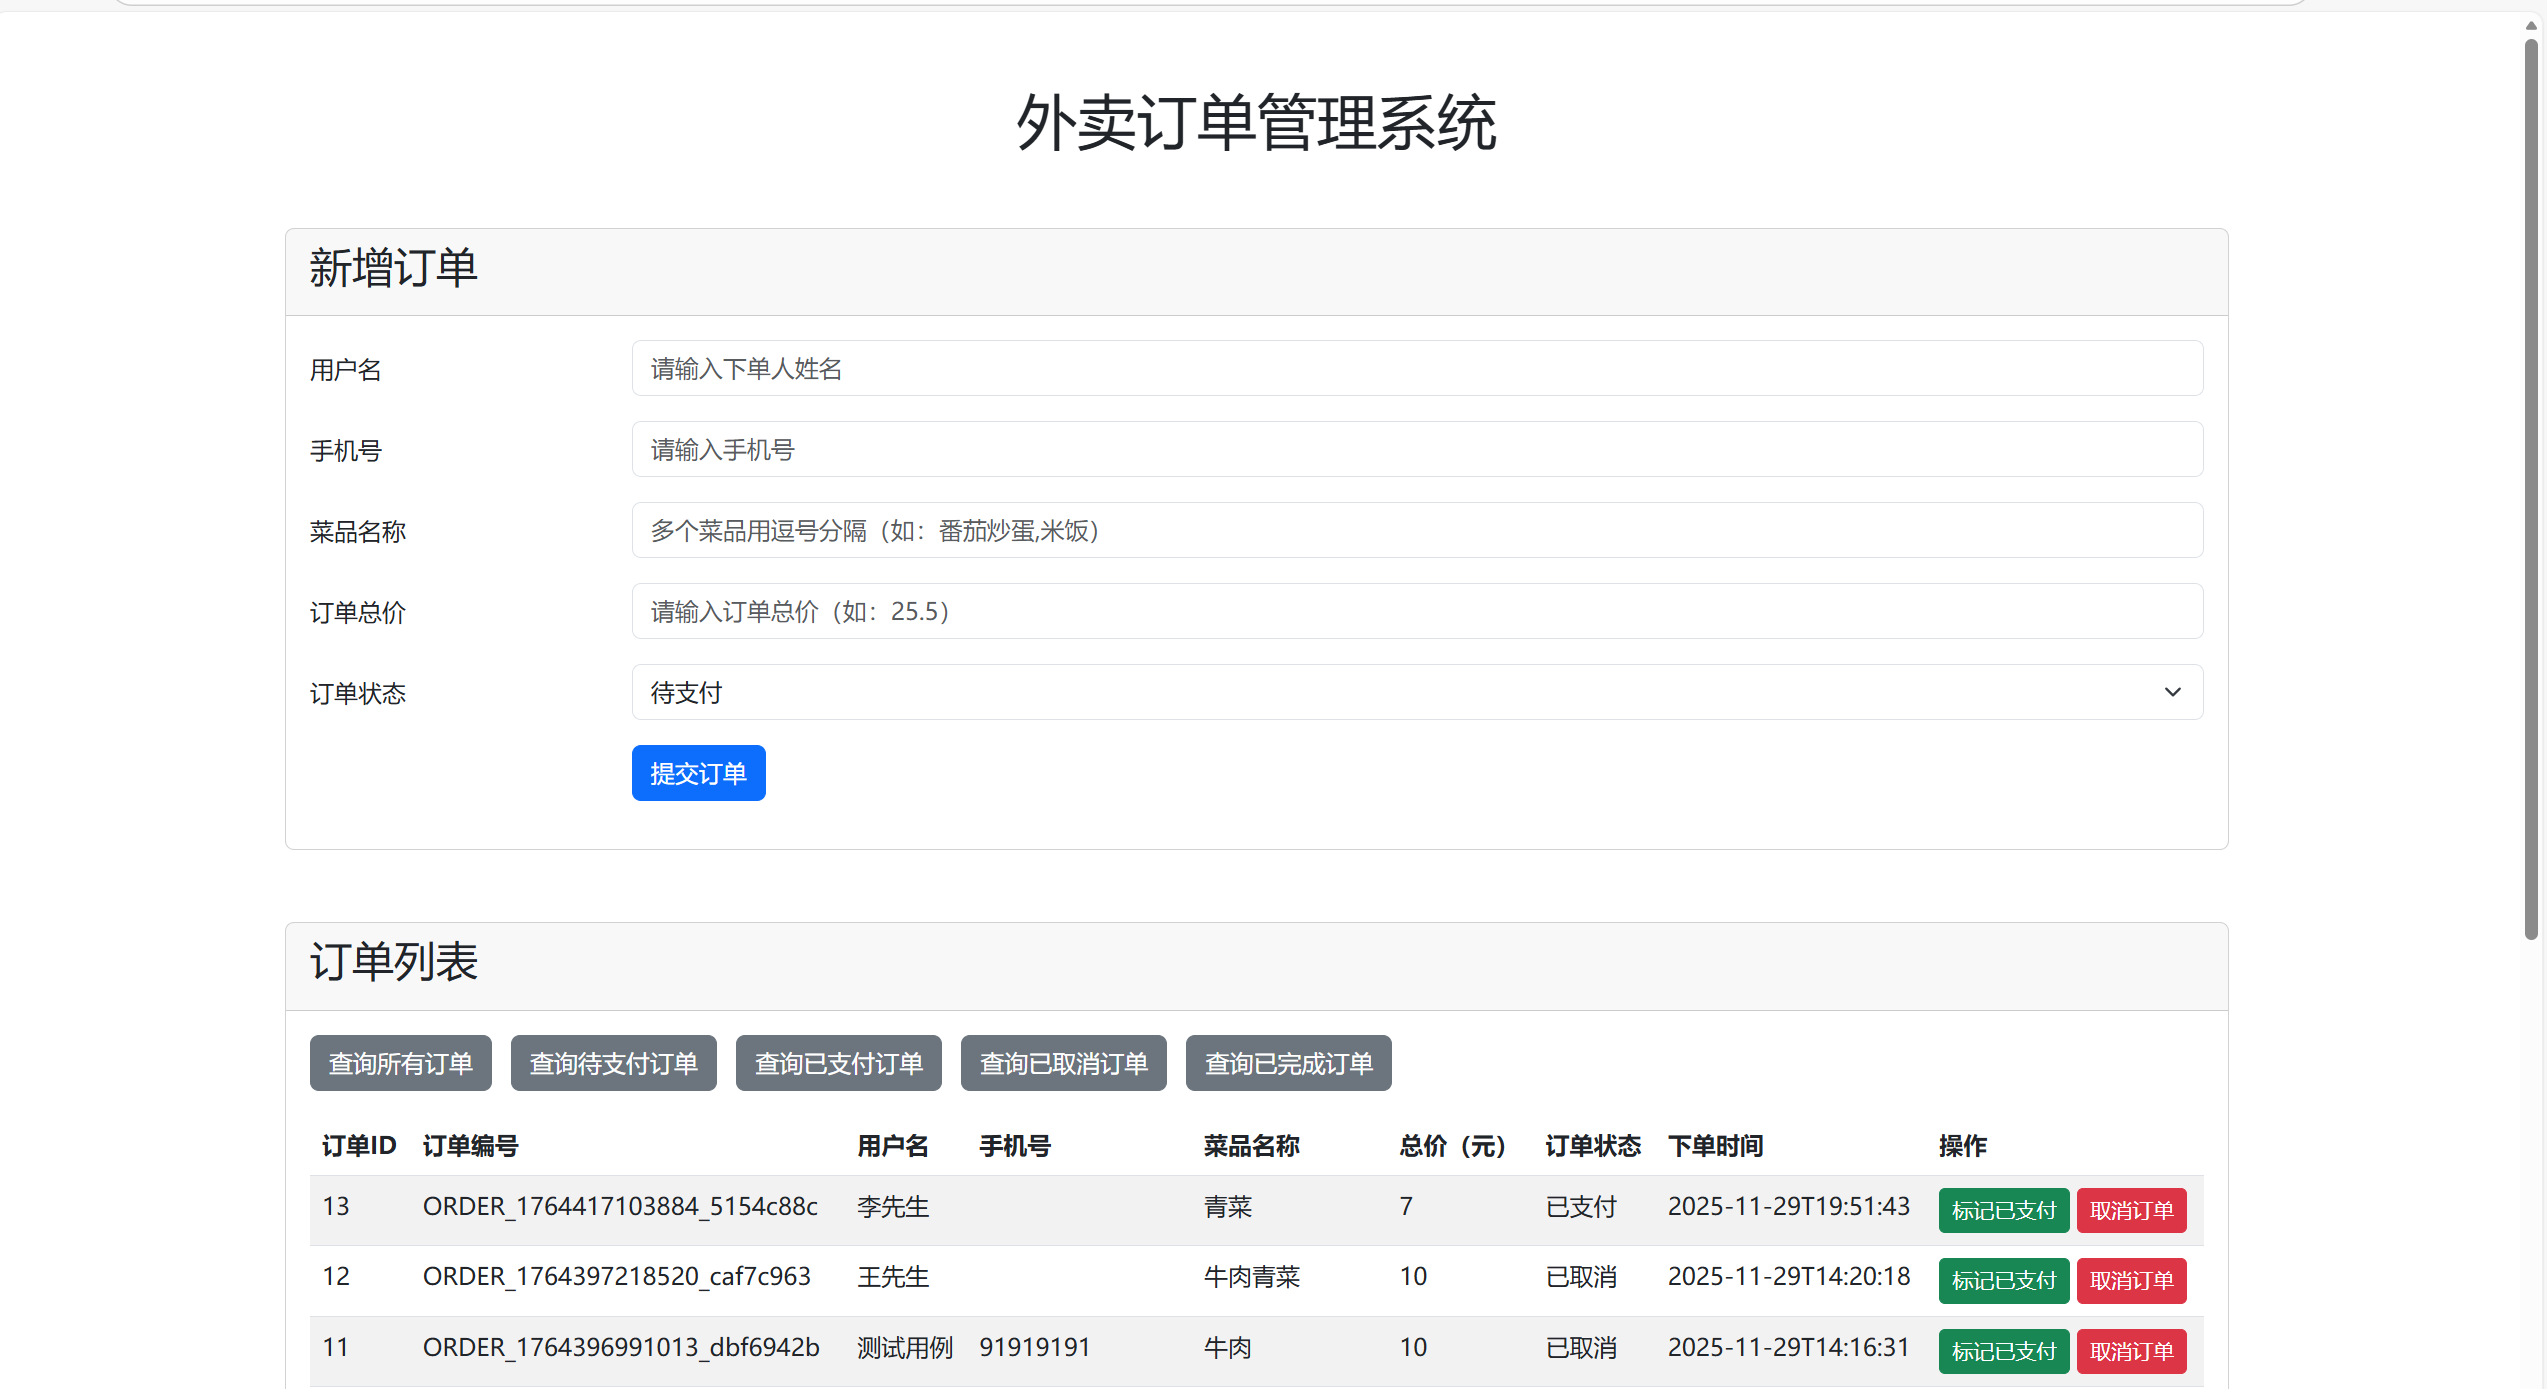Click 查询已取消订单 filter button
This screenshot has width=2547, height=1389.
point(1063,1063)
